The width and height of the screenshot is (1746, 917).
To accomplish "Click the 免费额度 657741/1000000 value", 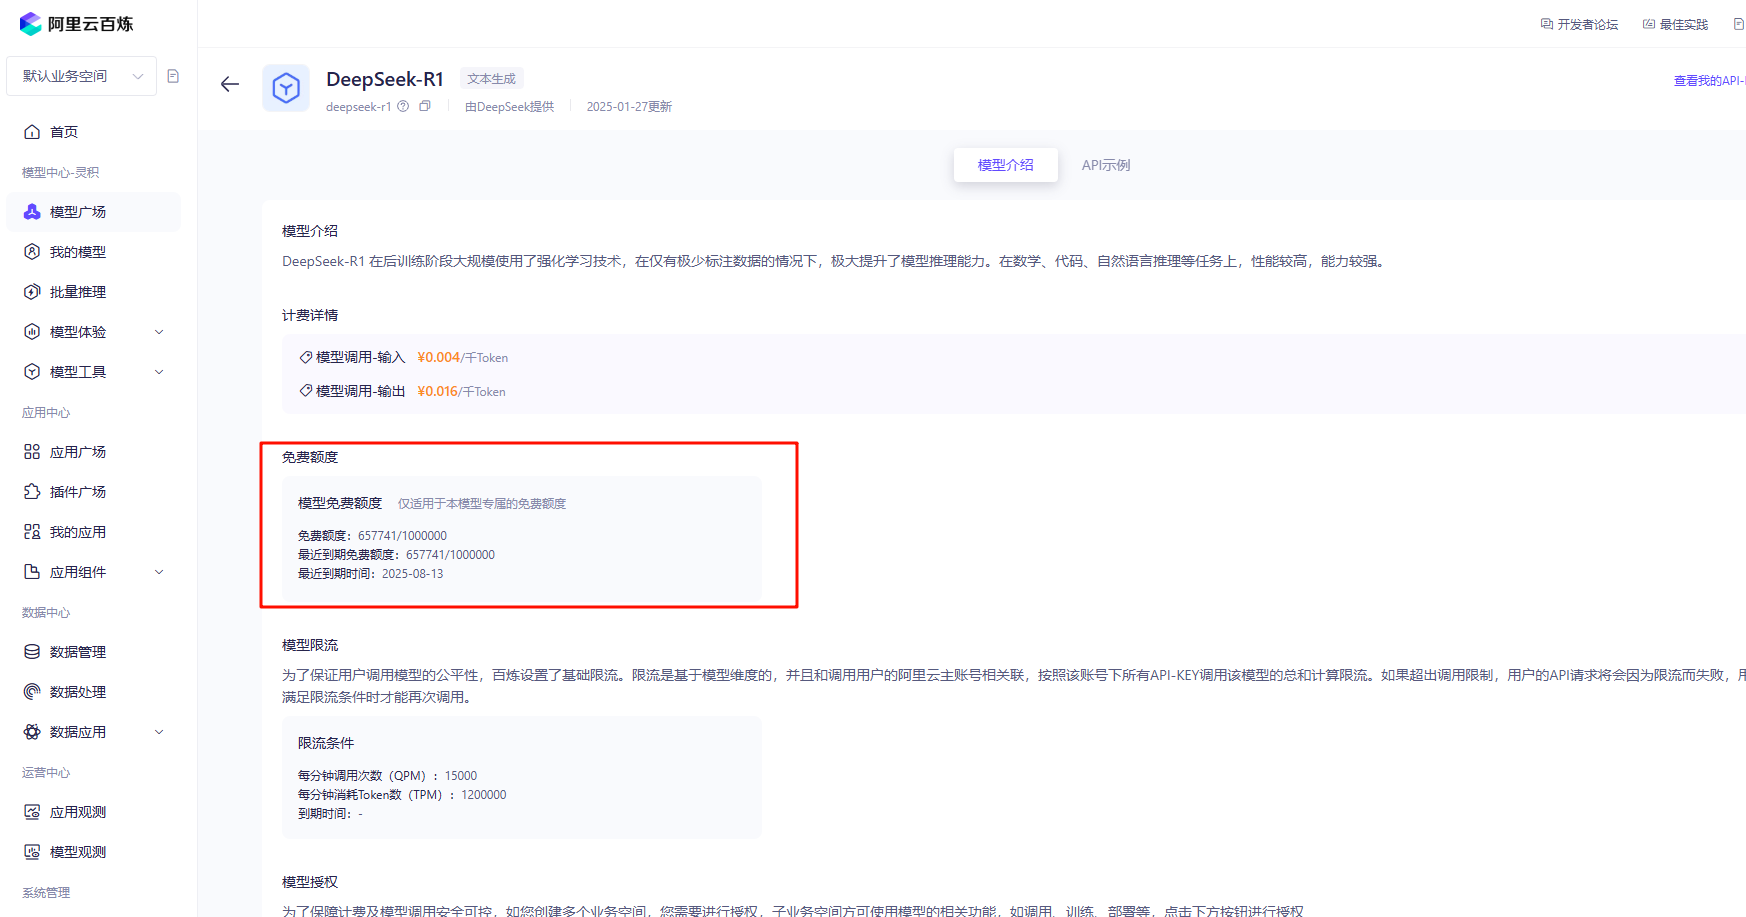I will [402, 536].
